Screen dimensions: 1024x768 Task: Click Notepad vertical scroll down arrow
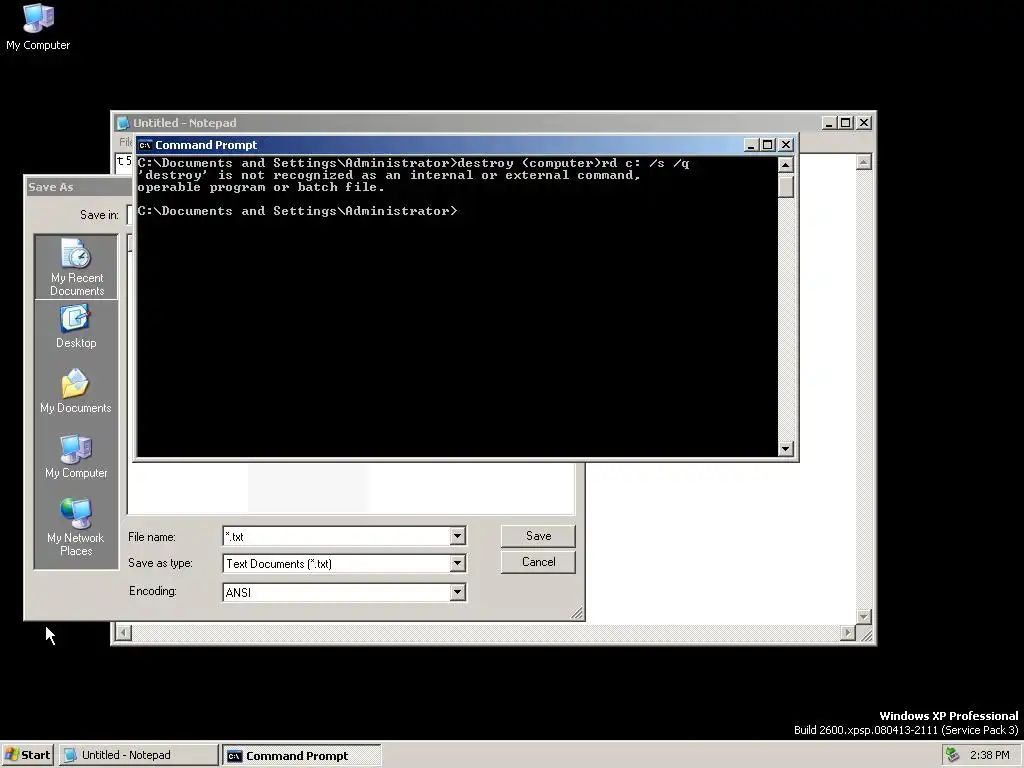(863, 616)
